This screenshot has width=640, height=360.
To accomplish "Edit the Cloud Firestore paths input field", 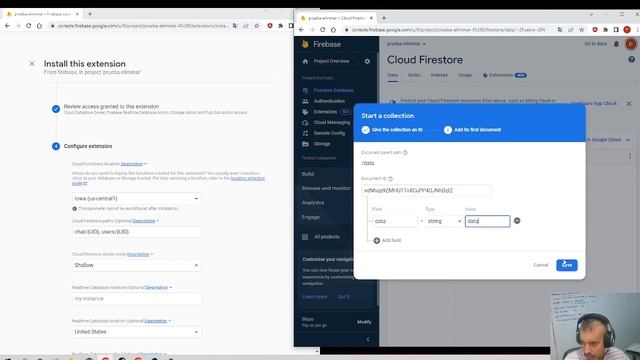I will tap(136, 232).
